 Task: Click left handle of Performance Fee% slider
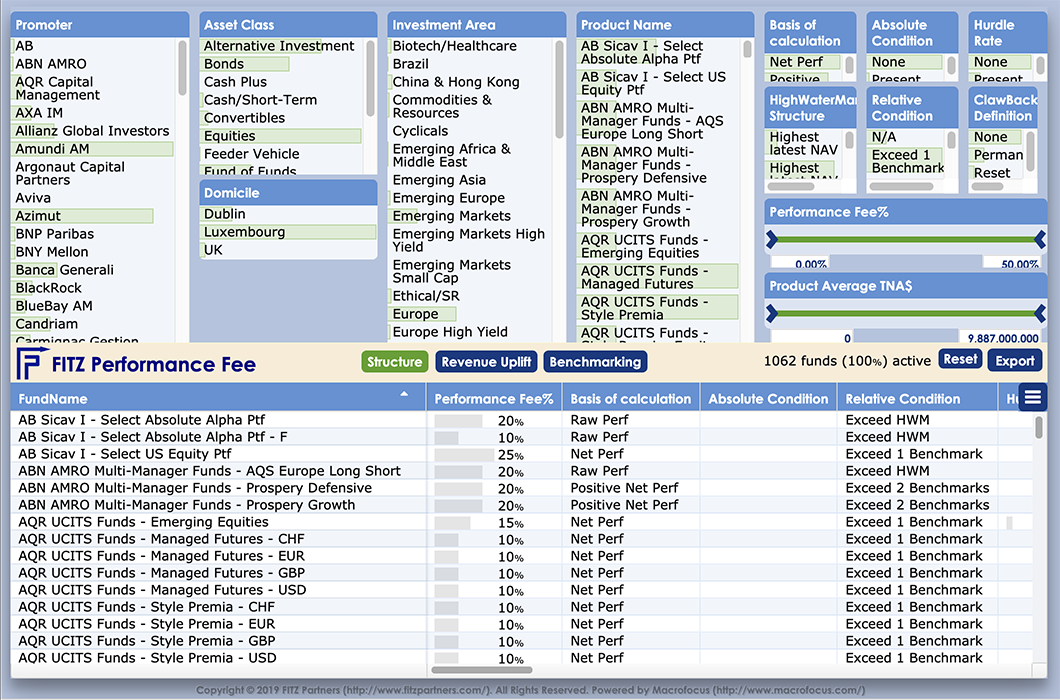772,239
